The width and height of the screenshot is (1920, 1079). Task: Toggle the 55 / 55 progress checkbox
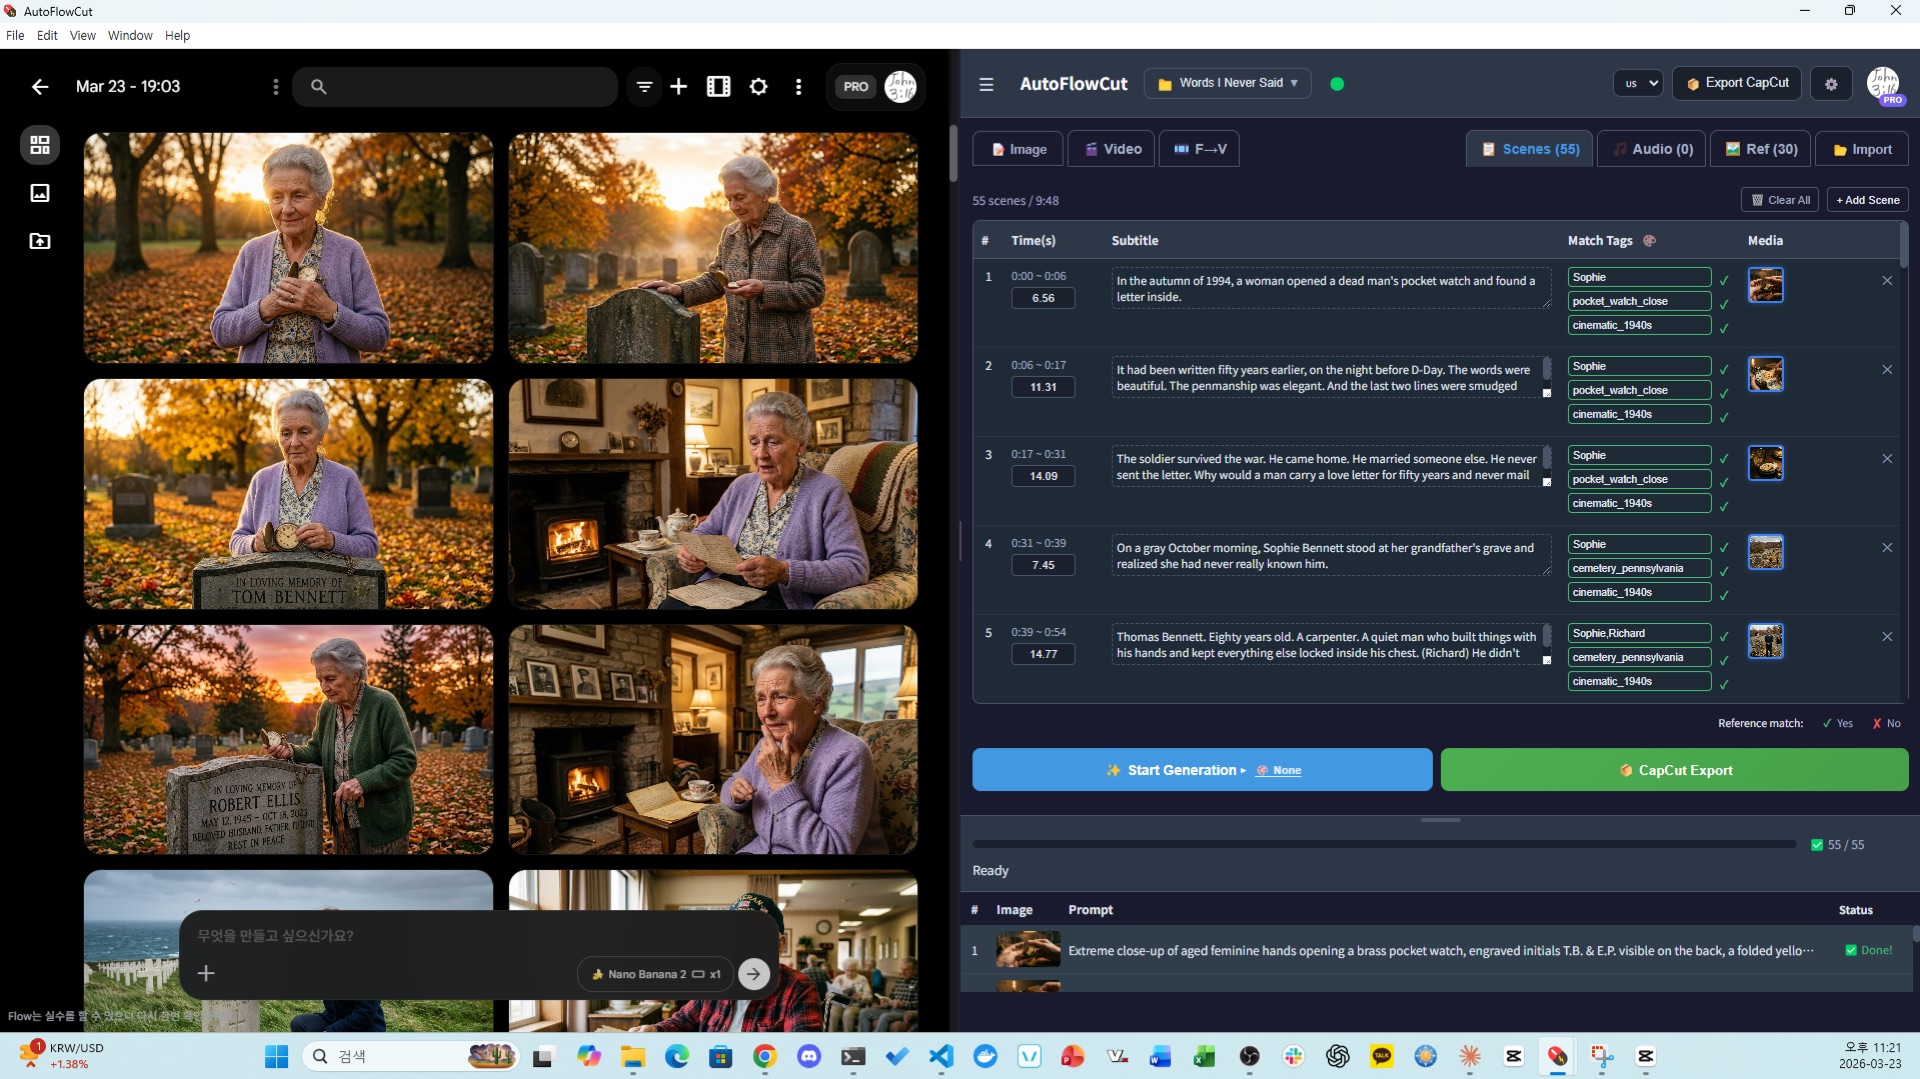1817,845
